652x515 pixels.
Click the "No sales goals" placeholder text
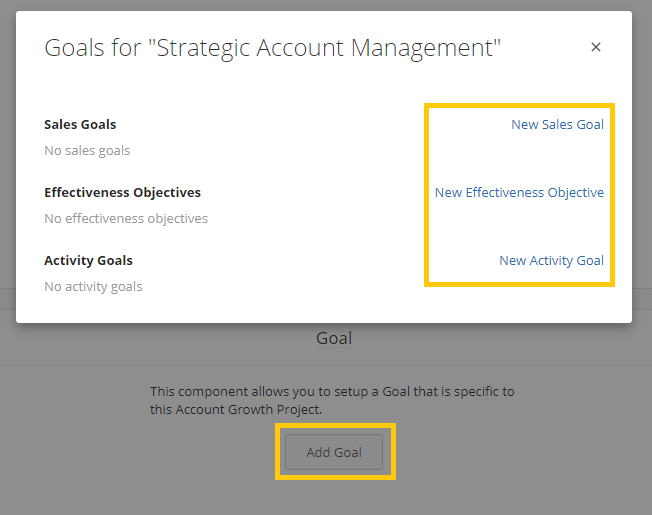tap(87, 151)
